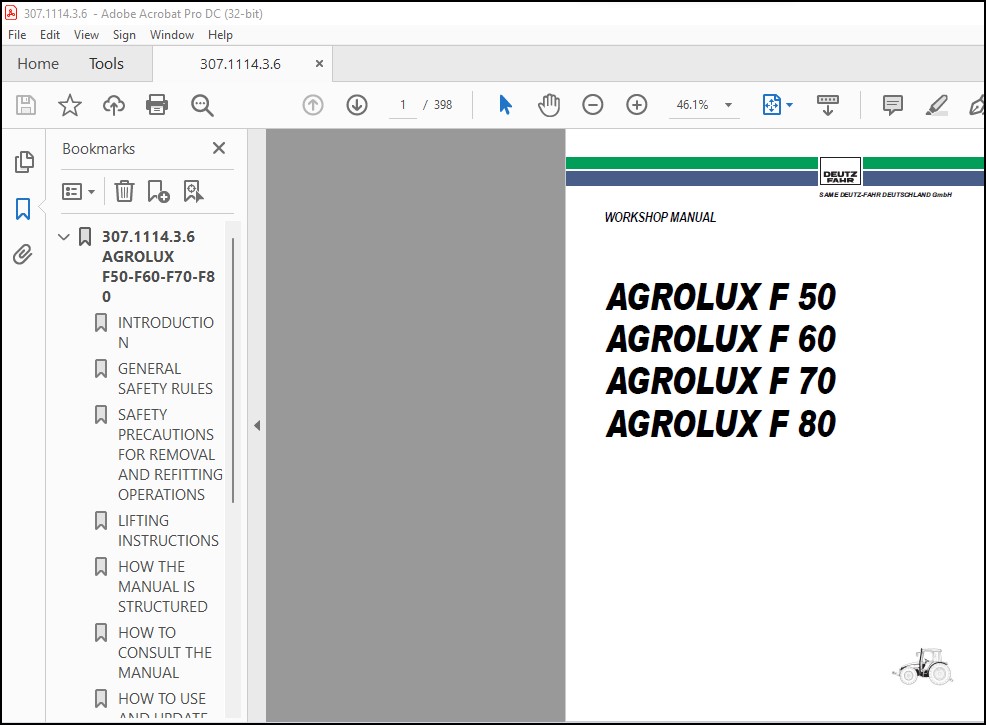
Task: Open SAFETY PRECAUTIONS FOR REMOVAL bookmark
Action: (170, 455)
